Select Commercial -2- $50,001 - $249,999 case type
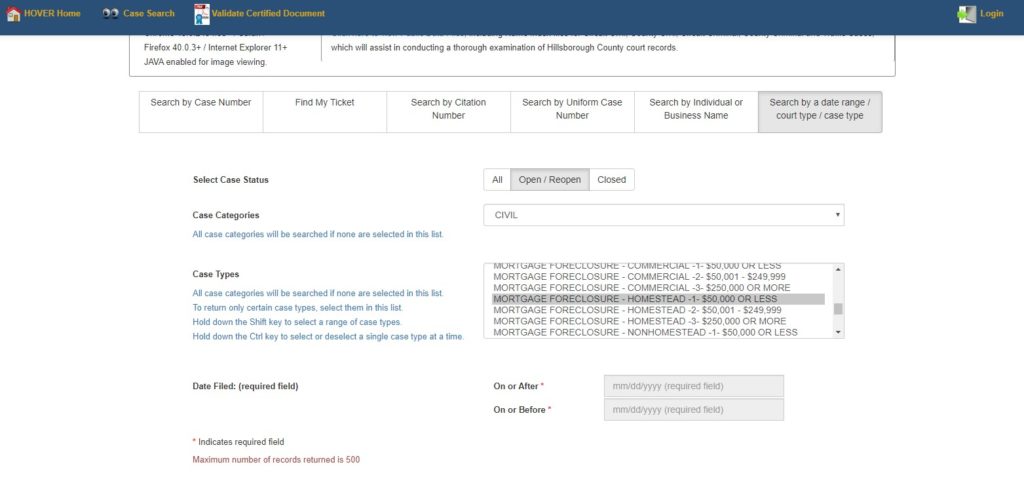 pos(658,276)
